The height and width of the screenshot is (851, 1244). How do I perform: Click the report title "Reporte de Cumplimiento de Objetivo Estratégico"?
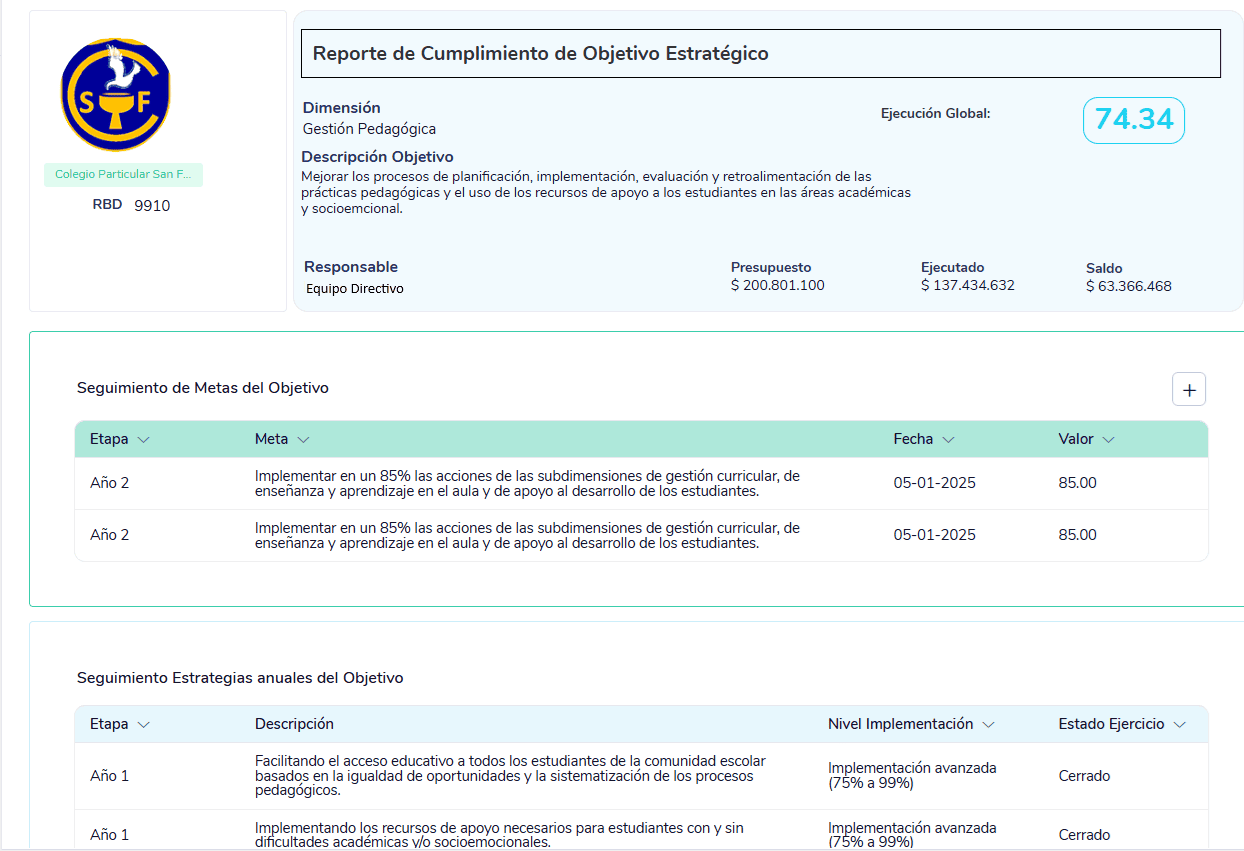(x=541, y=54)
